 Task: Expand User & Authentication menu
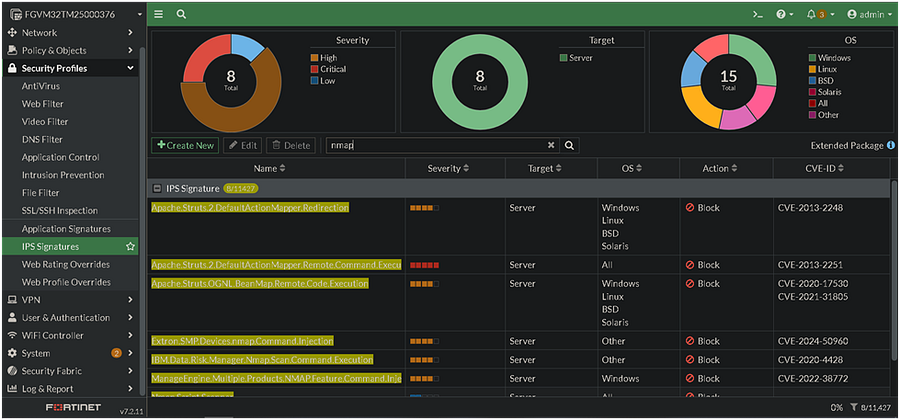[x=71, y=317]
